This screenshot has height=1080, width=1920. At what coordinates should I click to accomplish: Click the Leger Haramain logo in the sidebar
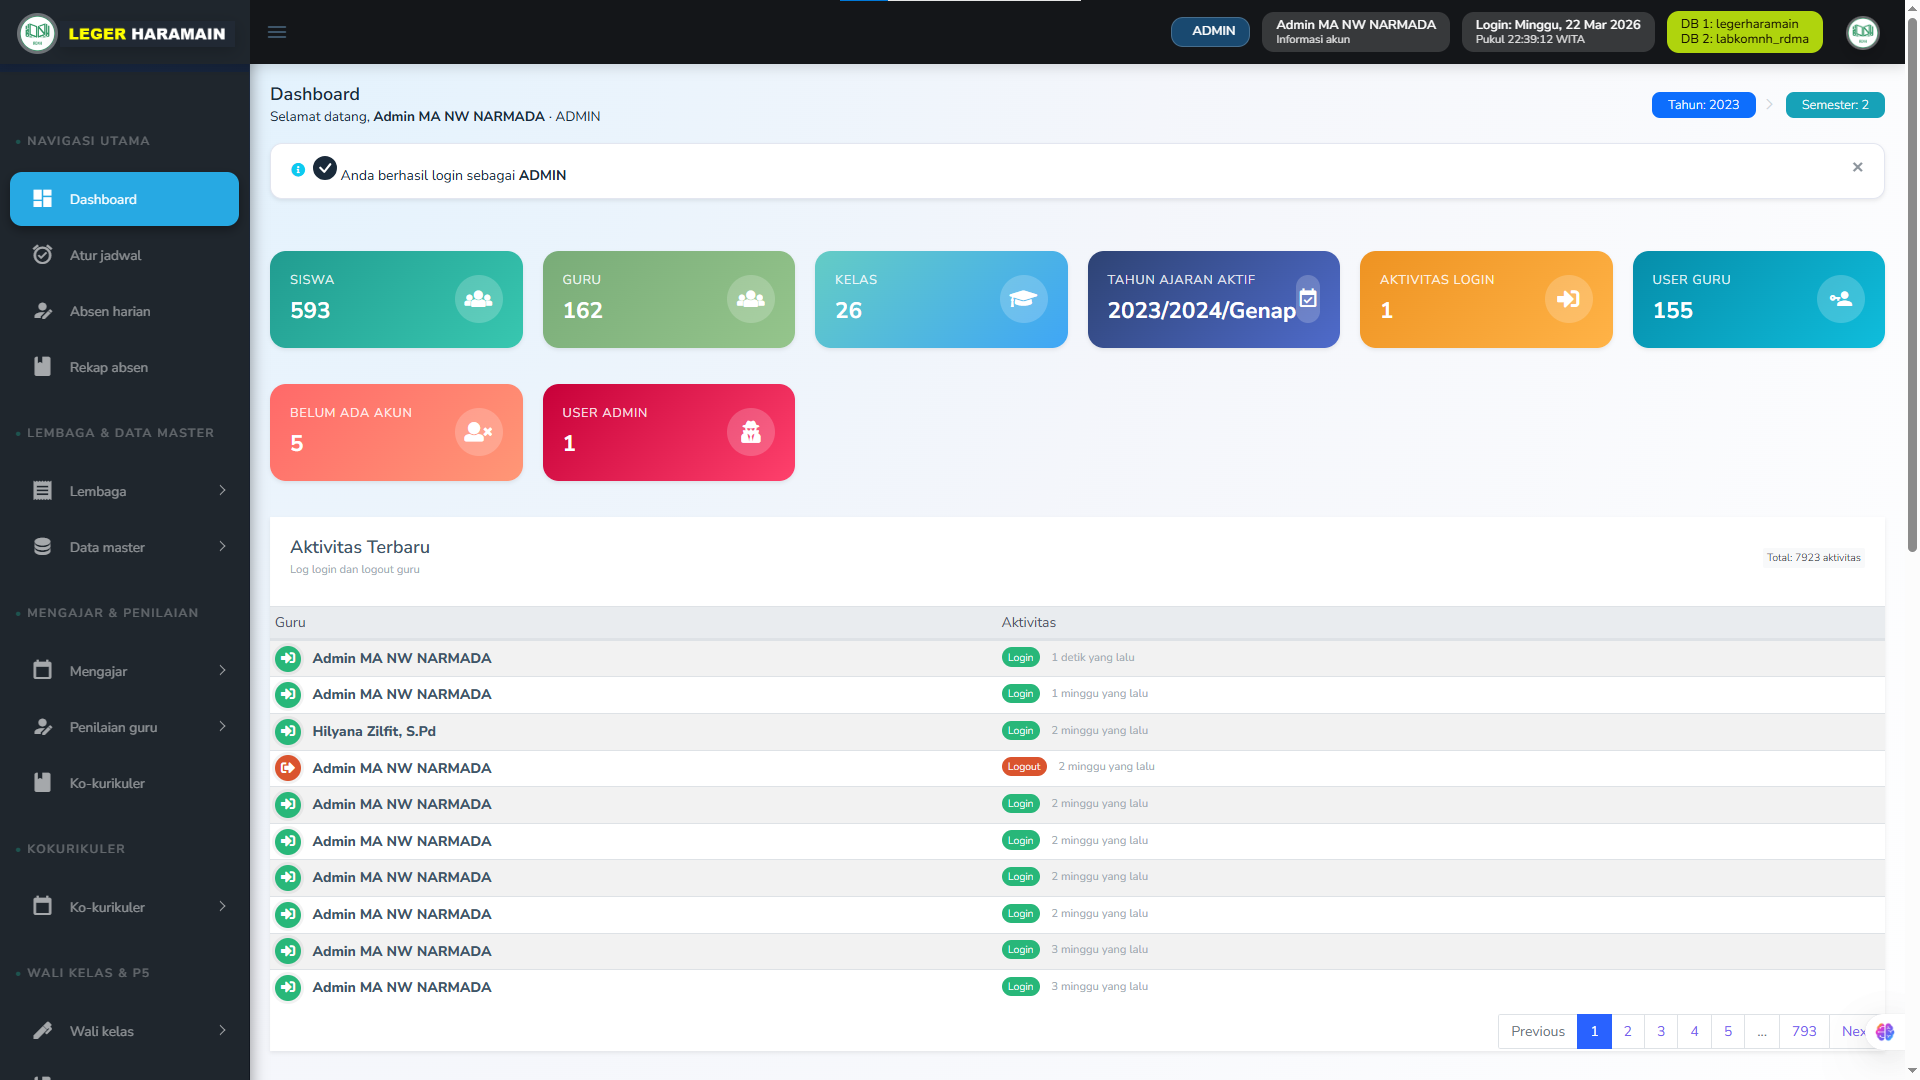(x=37, y=33)
